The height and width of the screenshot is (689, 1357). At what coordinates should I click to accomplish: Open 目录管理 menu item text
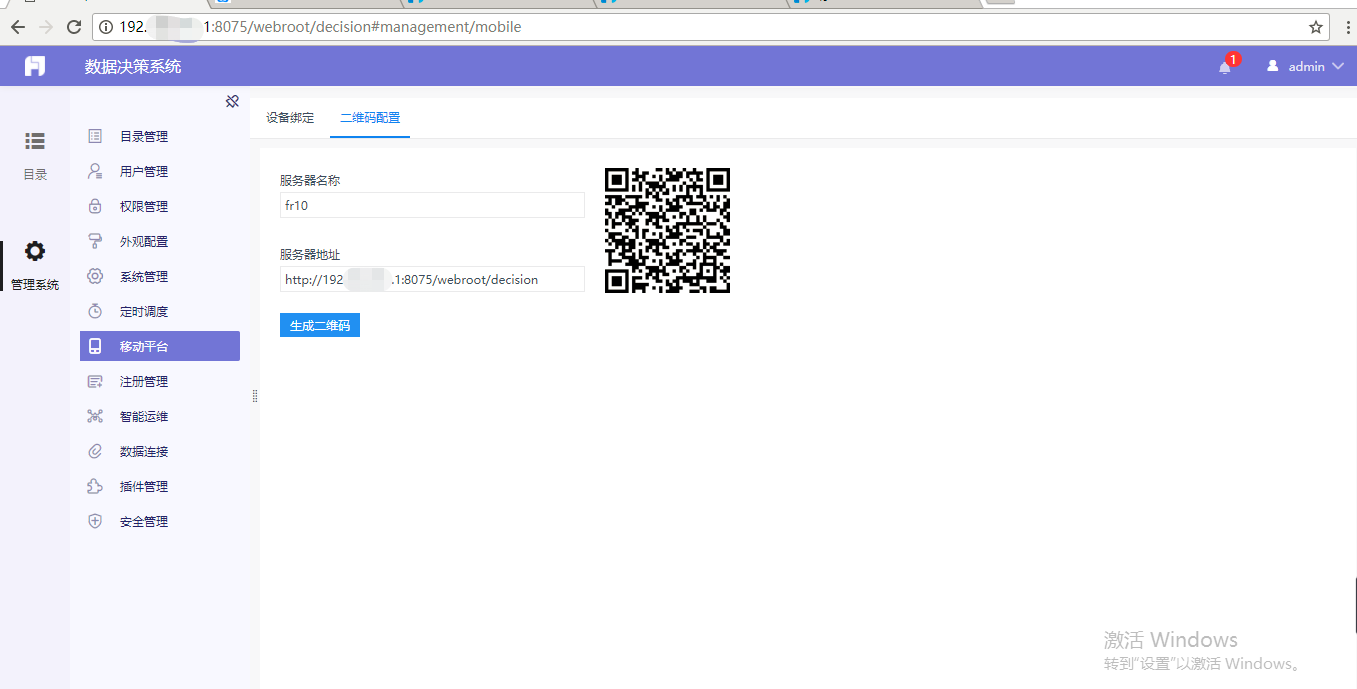click(144, 137)
